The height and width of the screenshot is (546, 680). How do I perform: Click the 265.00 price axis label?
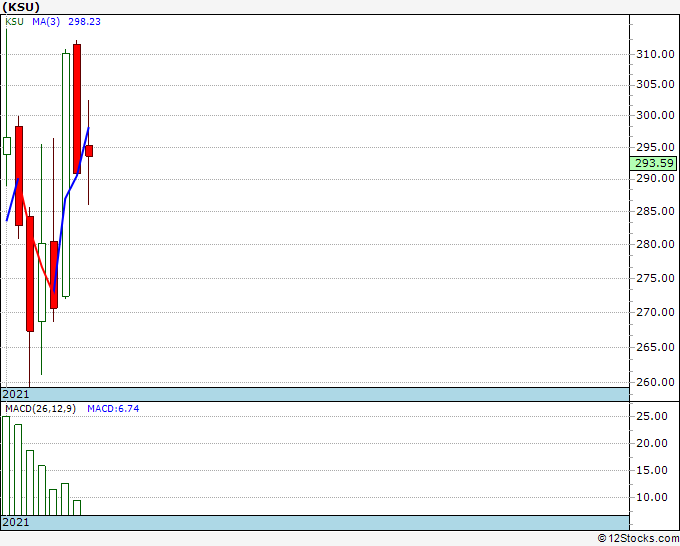pos(655,347)
